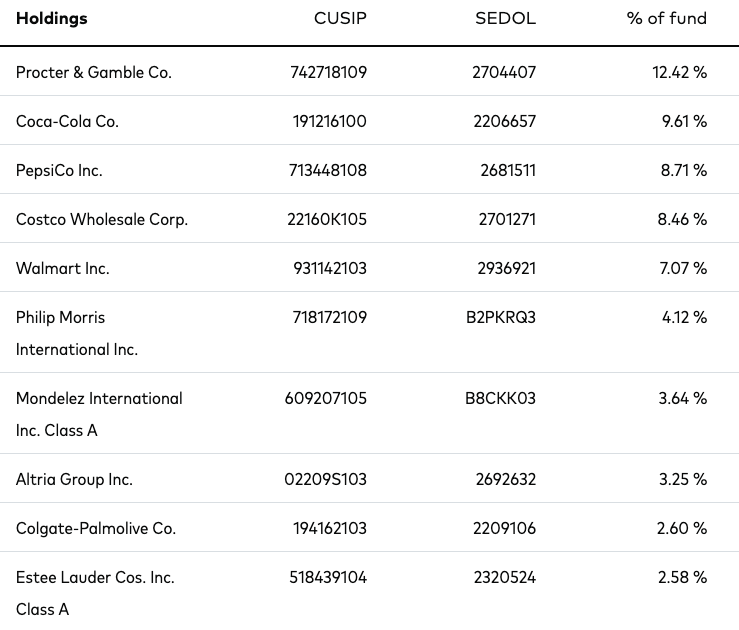739x630 pixels.
Task: Click the % of fund column header
Action: [666, 18]
